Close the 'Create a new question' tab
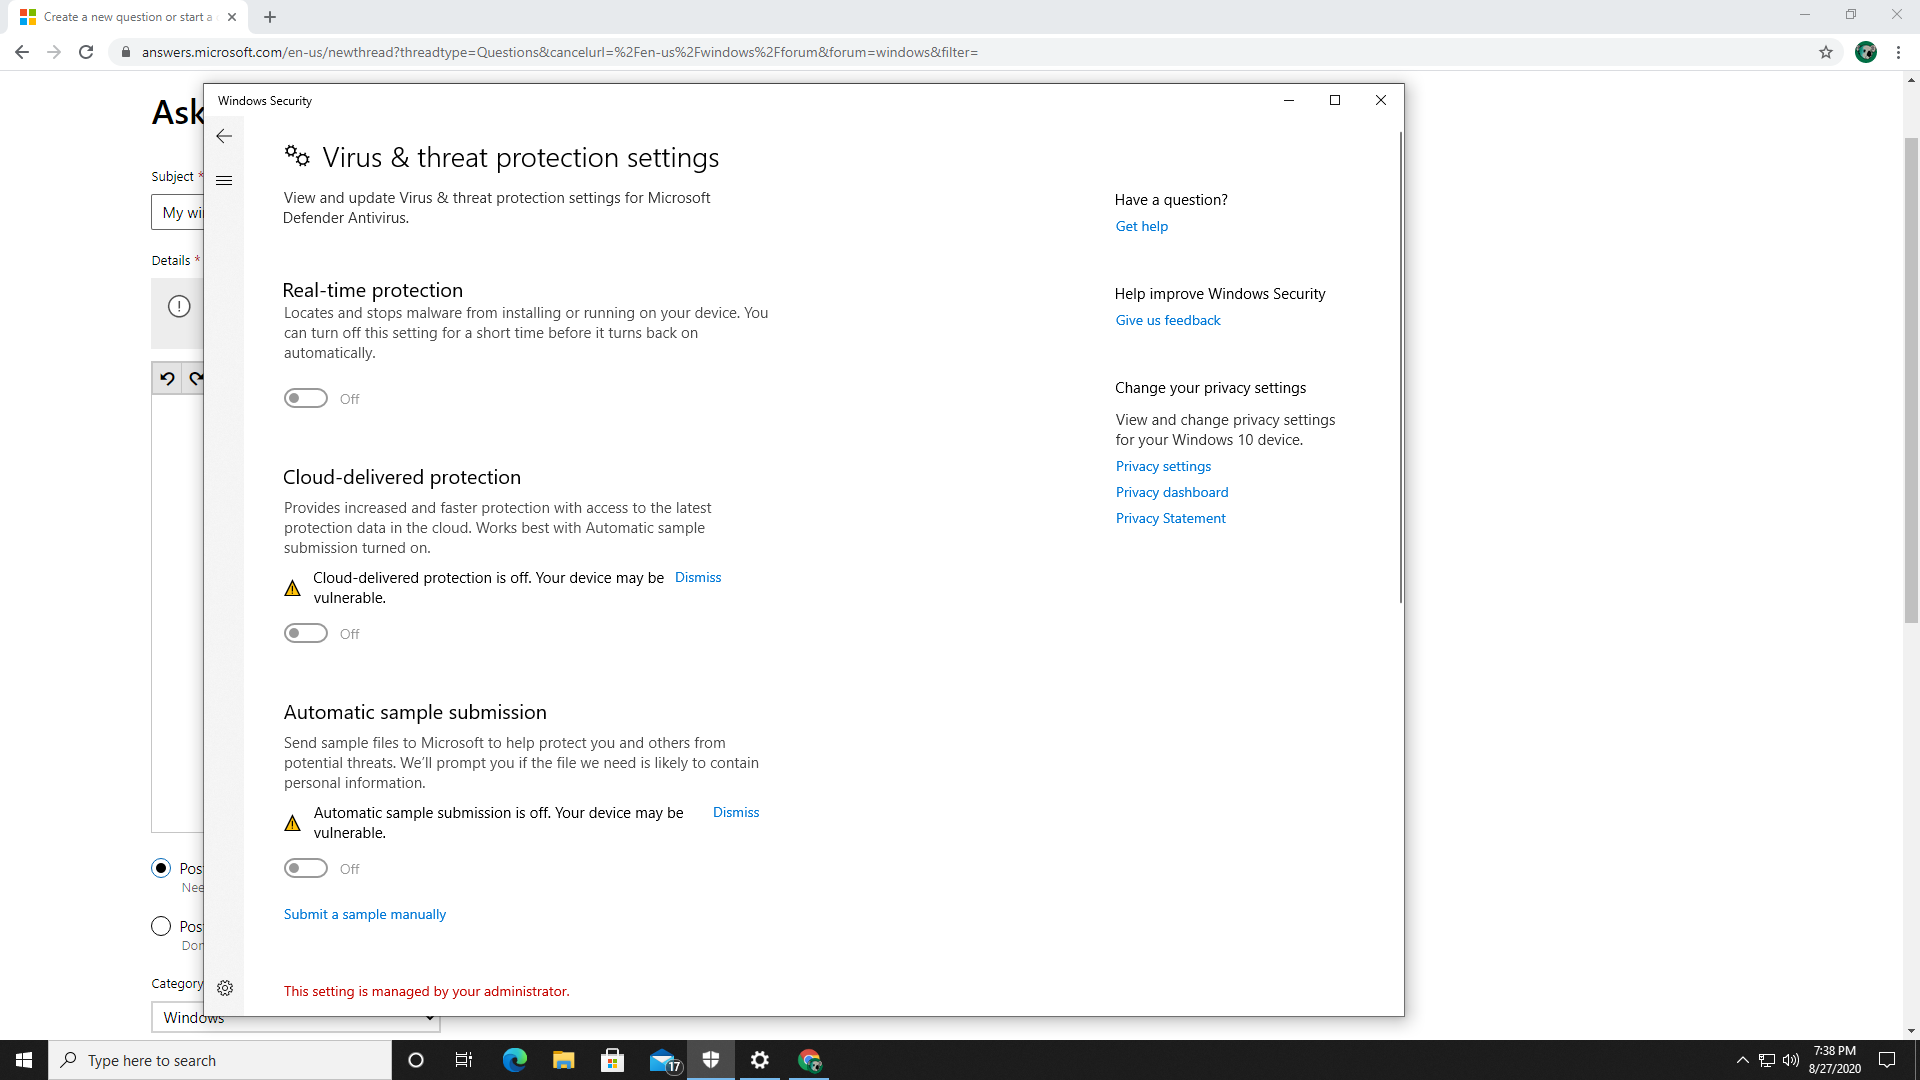The width and height of the screenshot is (1920, 1080). coord(232,17)
